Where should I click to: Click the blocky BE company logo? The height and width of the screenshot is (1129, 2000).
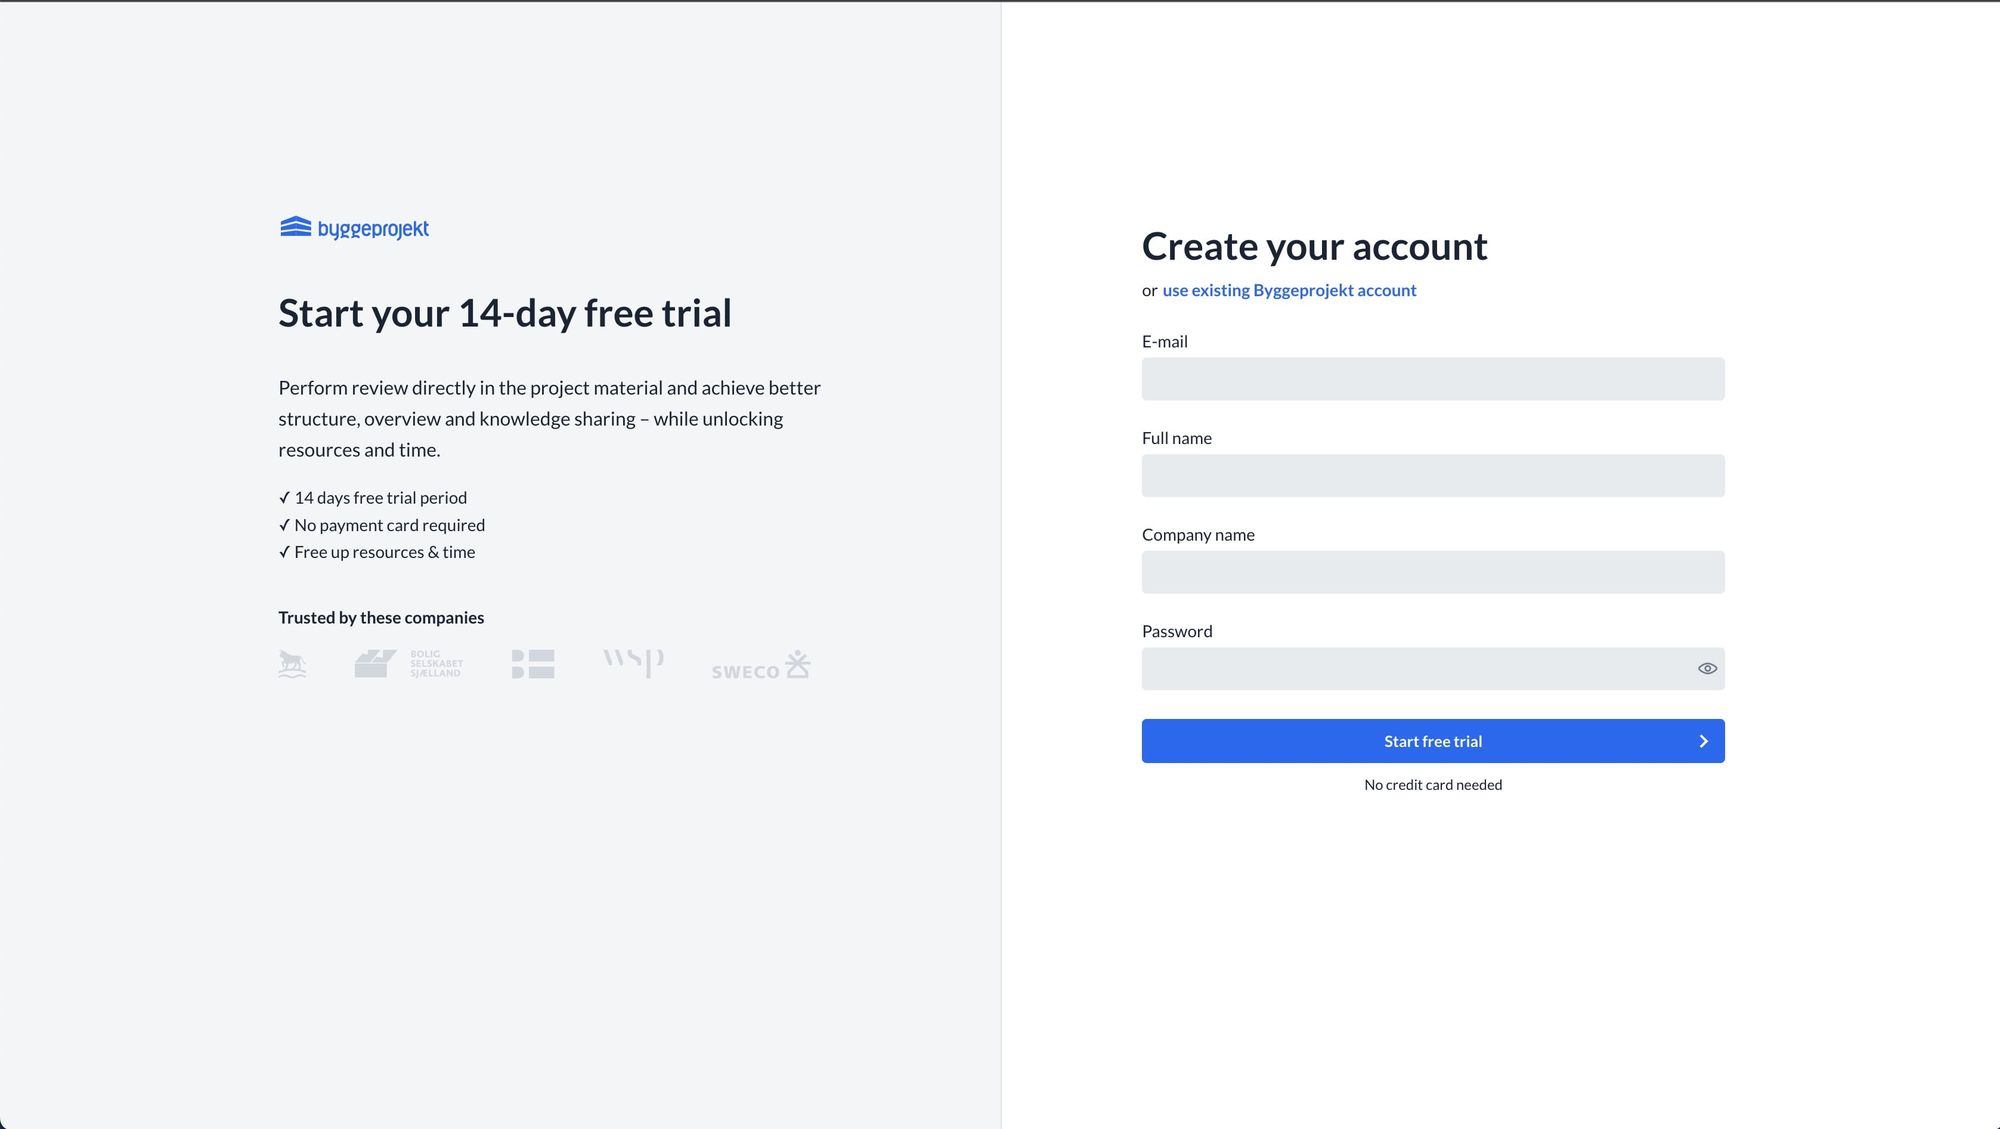tap(533, 664)
